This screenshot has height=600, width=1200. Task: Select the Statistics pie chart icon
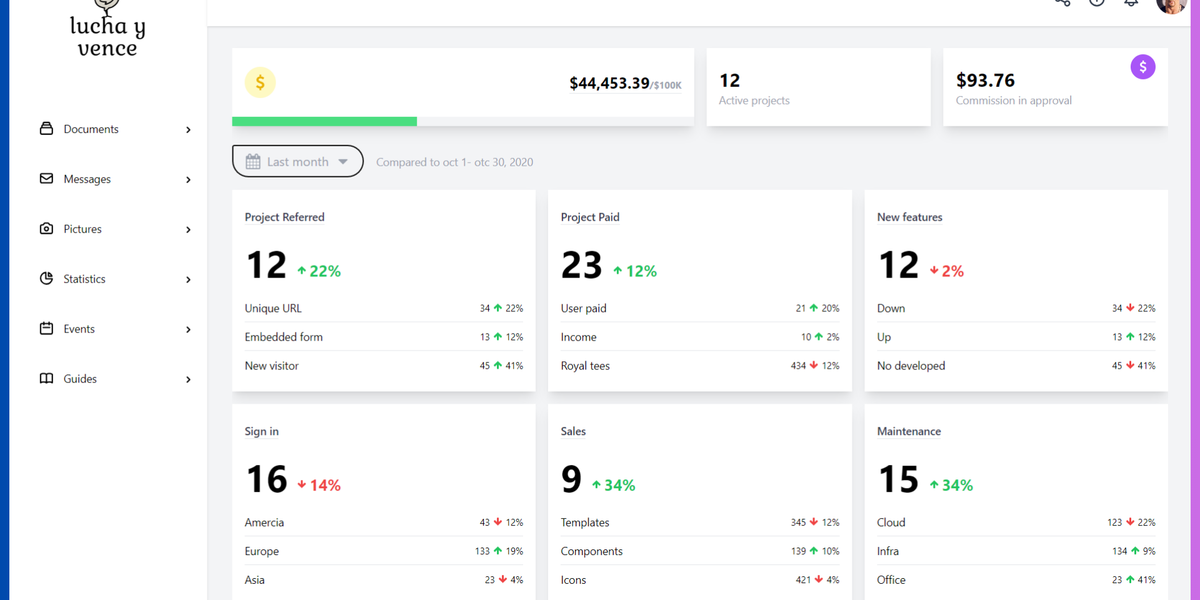(46, 278)
